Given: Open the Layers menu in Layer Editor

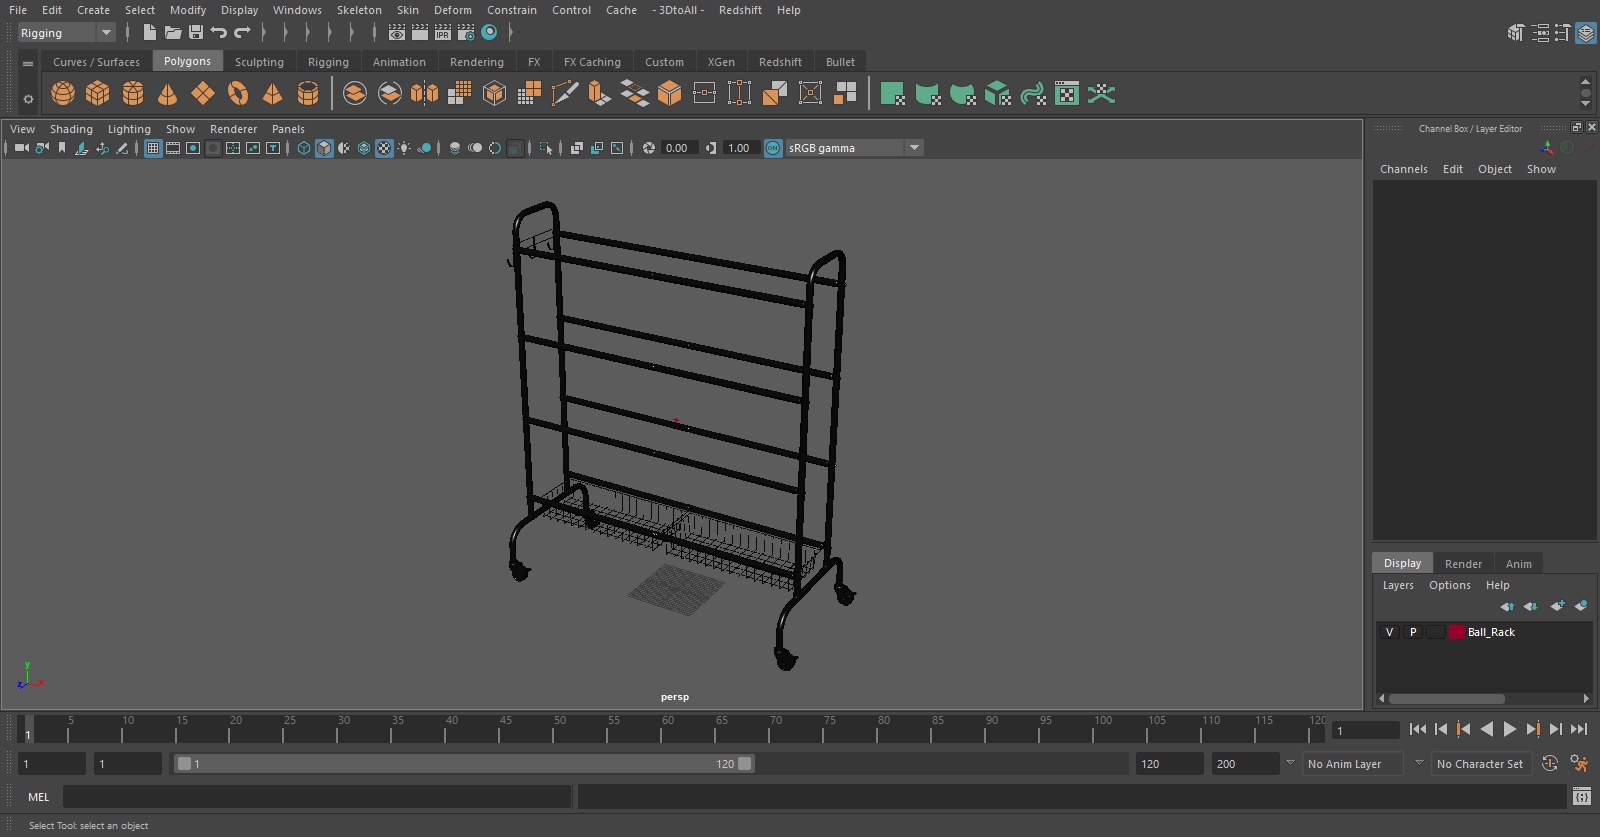Looking at the screenshot, I should tap(1398, 585).
